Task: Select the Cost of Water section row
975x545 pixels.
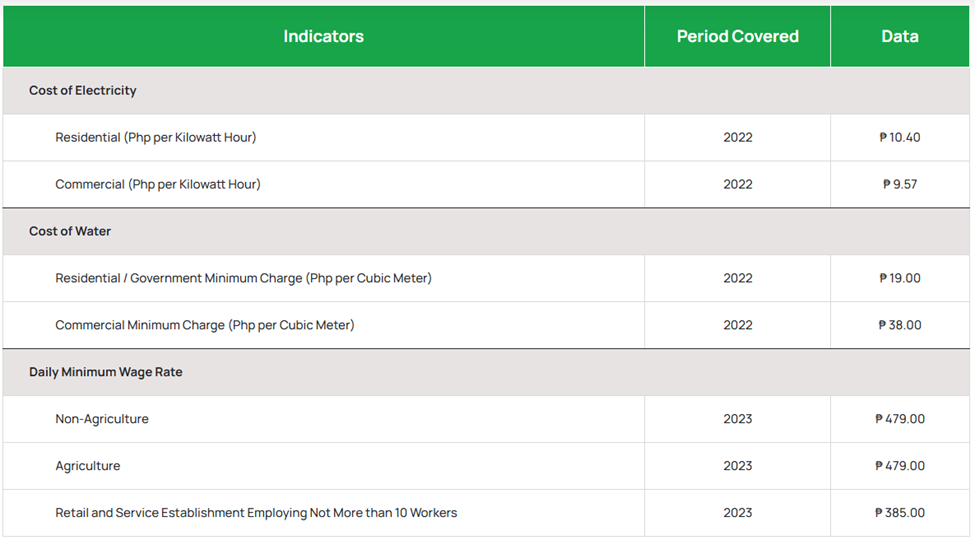Action: tap(70, 232)
